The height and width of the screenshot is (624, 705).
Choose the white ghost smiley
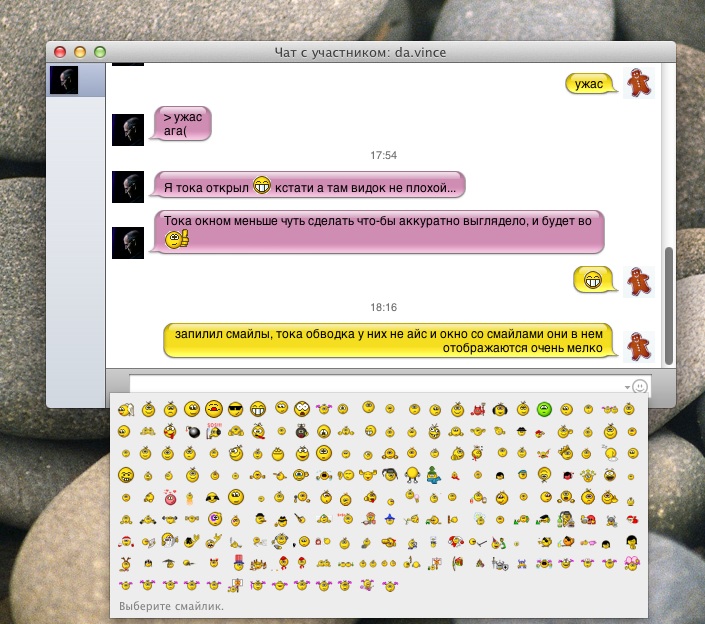170,541
